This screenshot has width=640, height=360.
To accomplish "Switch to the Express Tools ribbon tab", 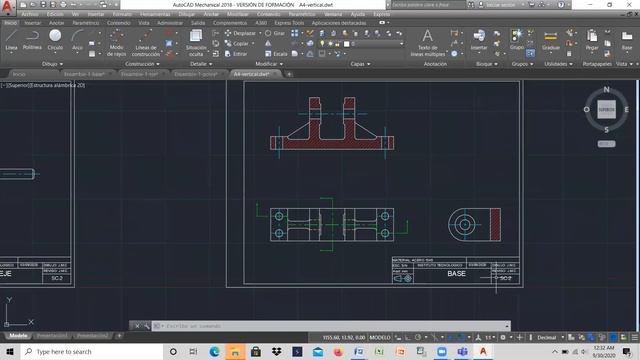I will tap(289, 23).
